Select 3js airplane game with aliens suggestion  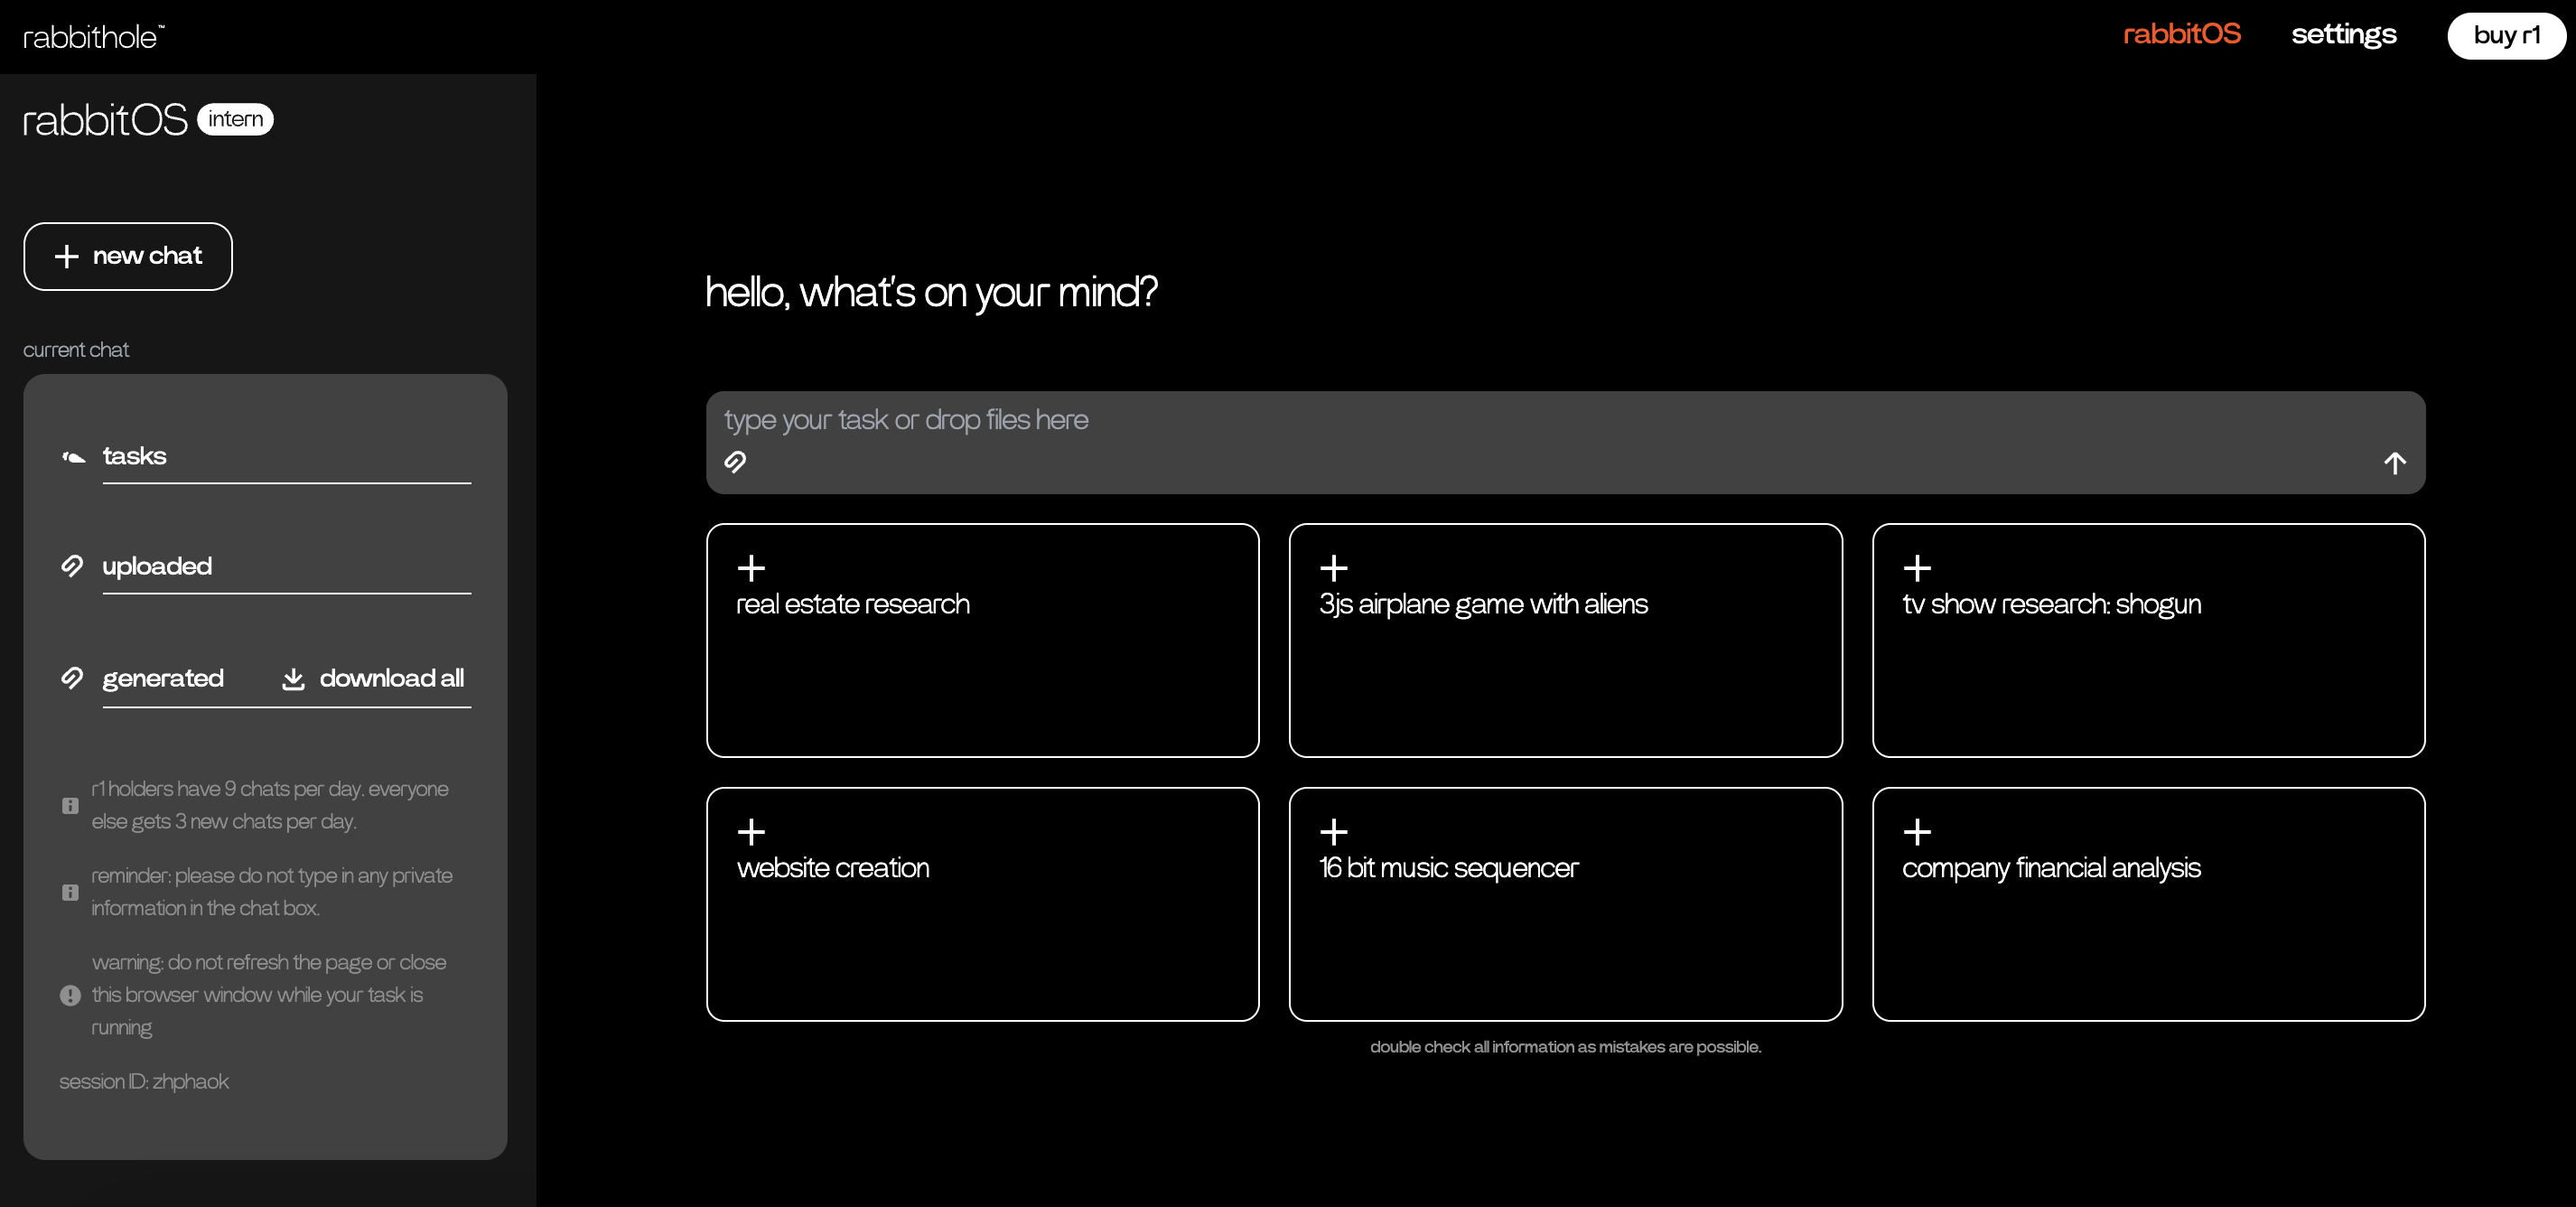1565,640
